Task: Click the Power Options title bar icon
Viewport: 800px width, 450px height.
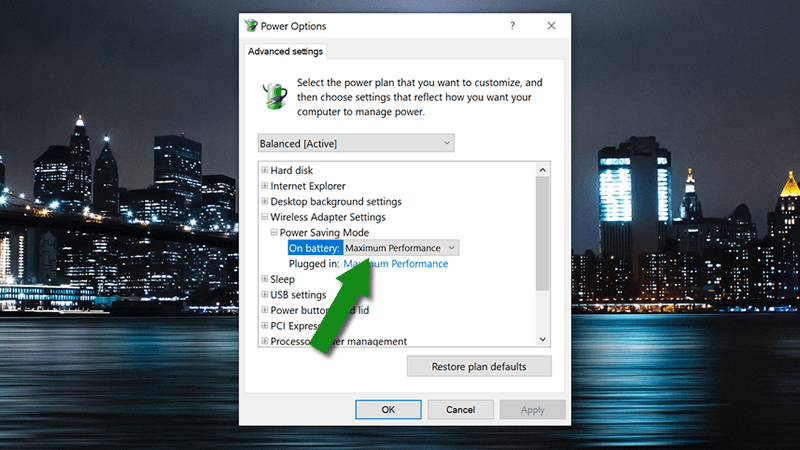Action: tap(251, 26)
